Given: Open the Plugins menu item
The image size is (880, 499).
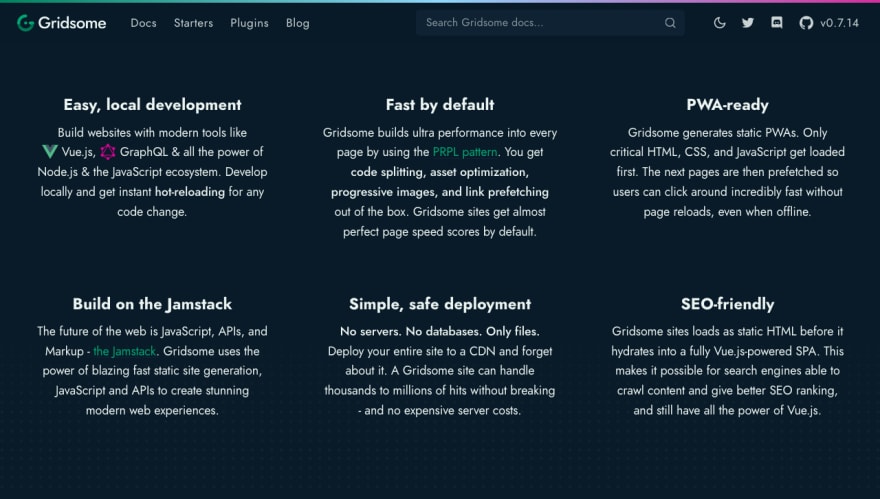Looking at the screenshot, I should (x=249, y=23).
